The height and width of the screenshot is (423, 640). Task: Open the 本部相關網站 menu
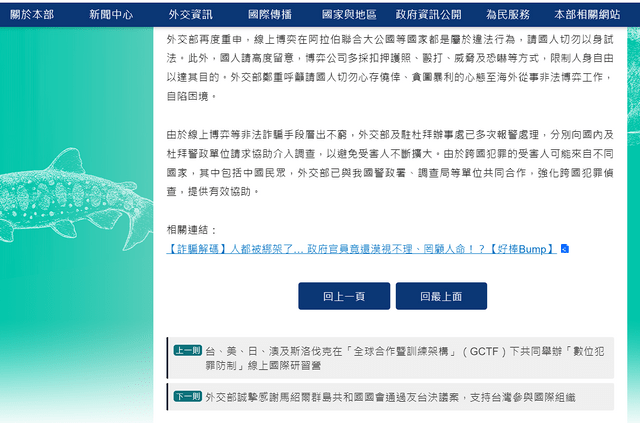[x=587, y=15]
